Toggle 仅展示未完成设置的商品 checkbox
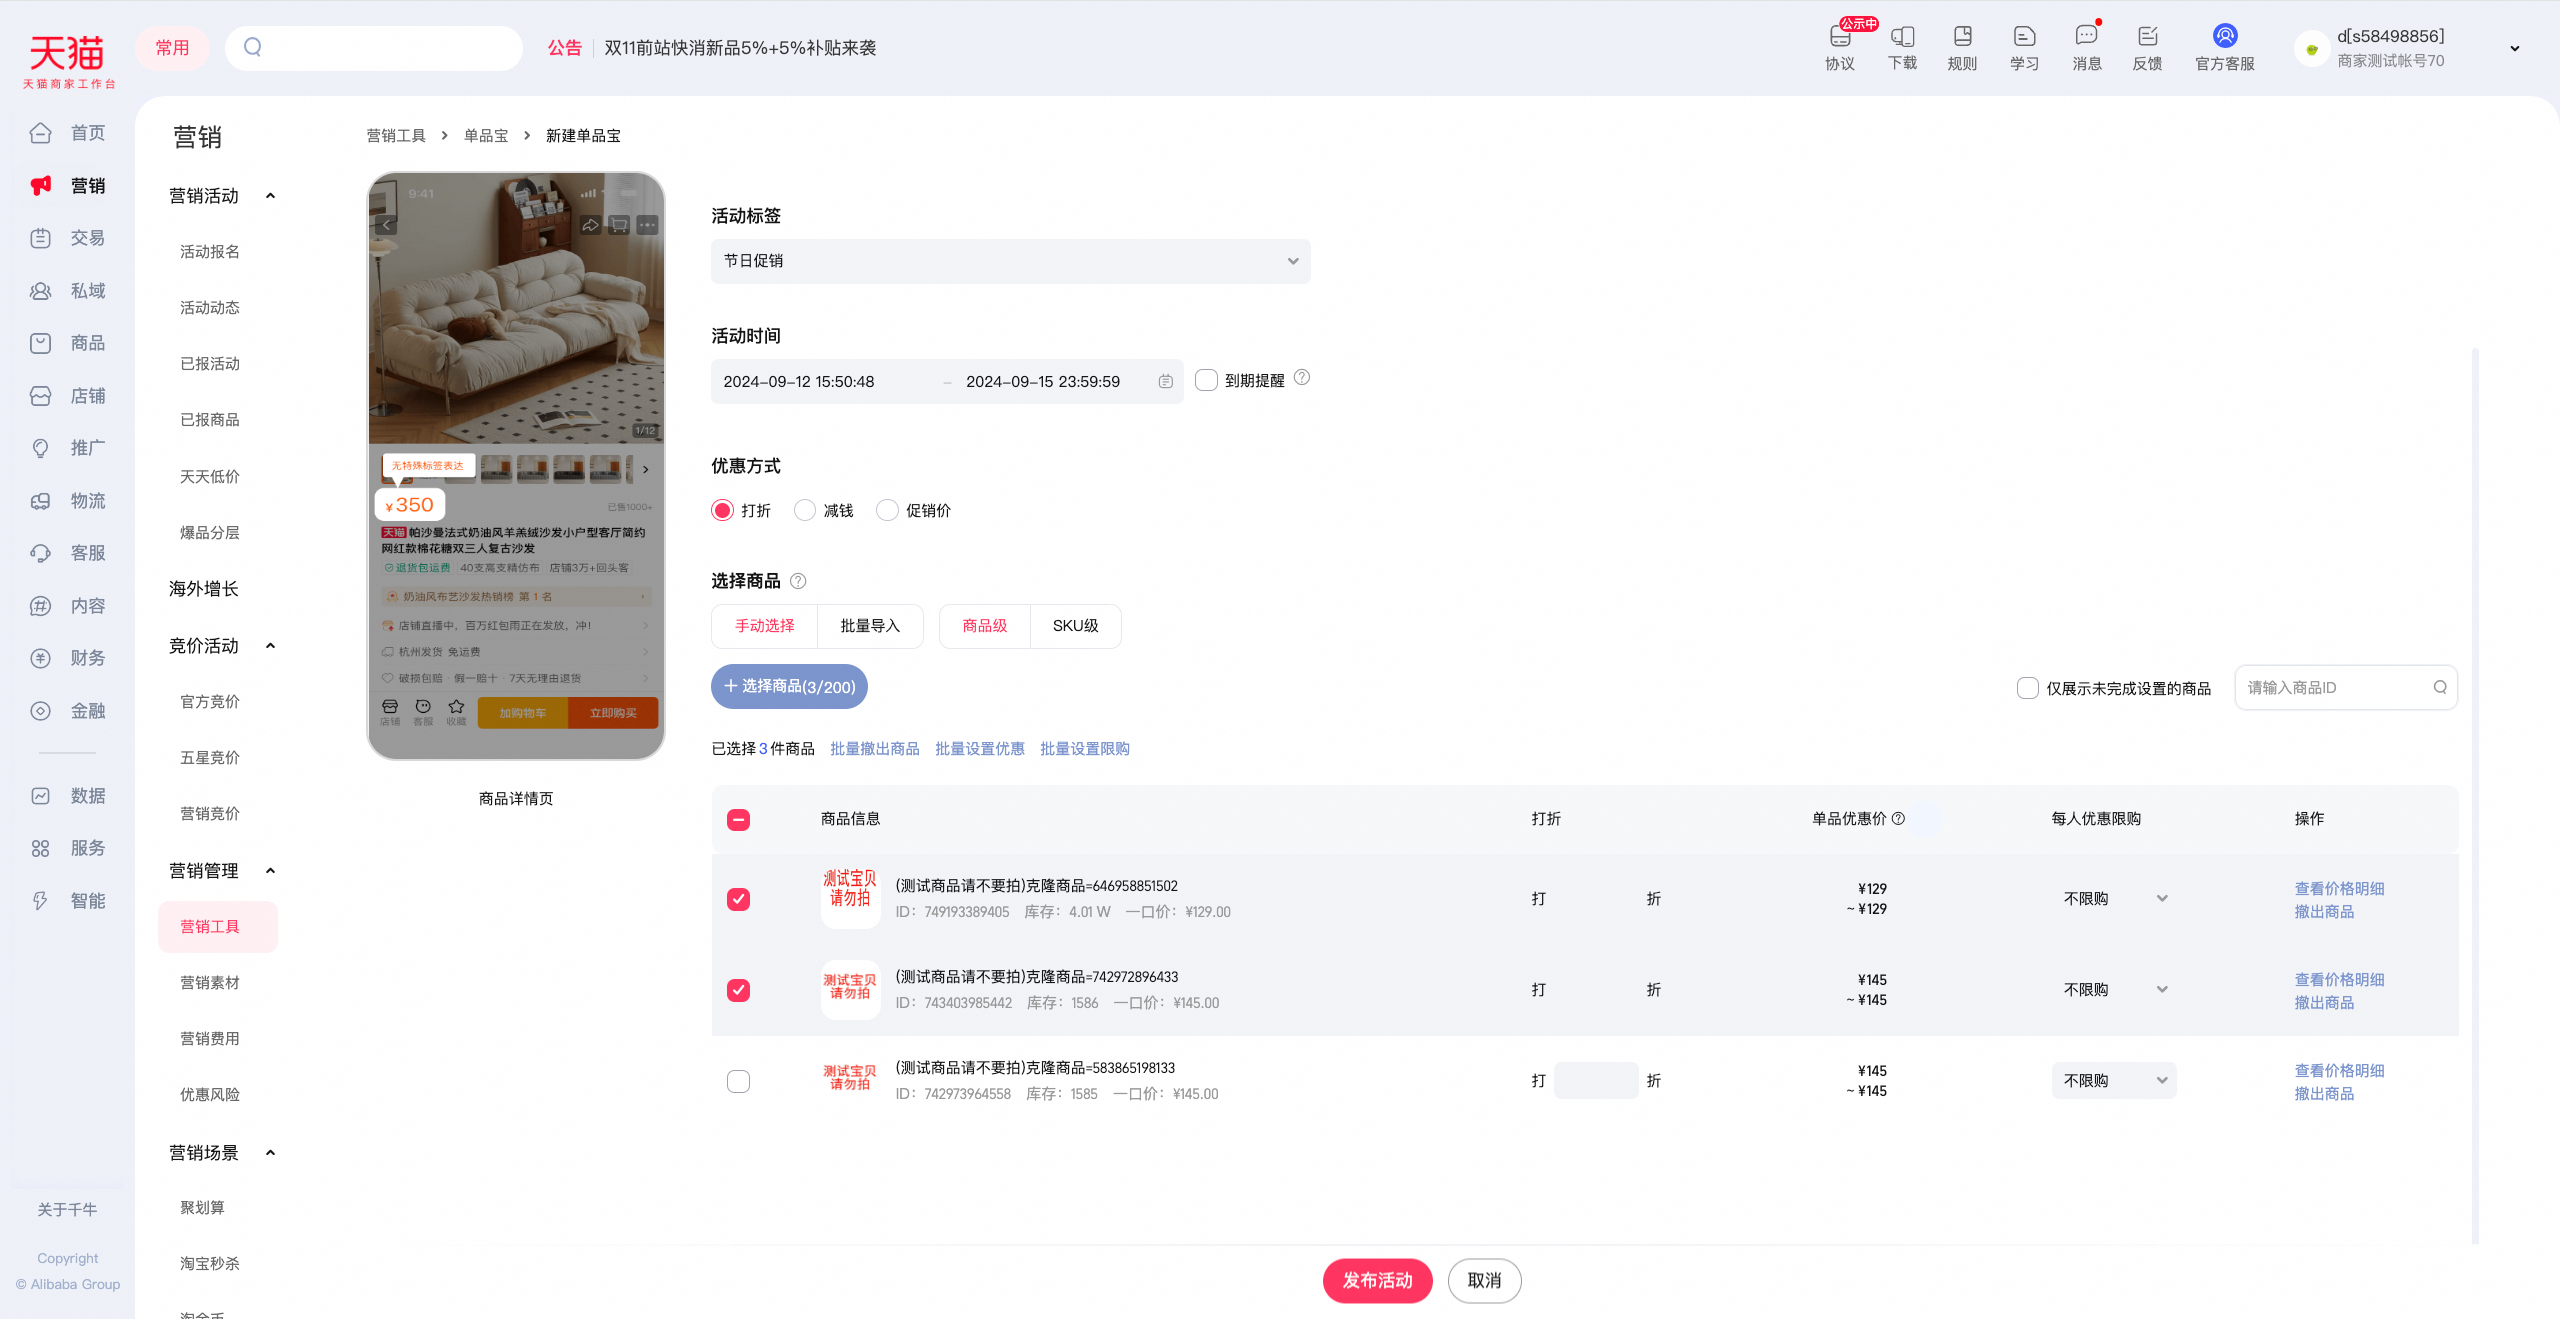The height and width of the screenshot is (1319, 2560). pos(2028,688)
